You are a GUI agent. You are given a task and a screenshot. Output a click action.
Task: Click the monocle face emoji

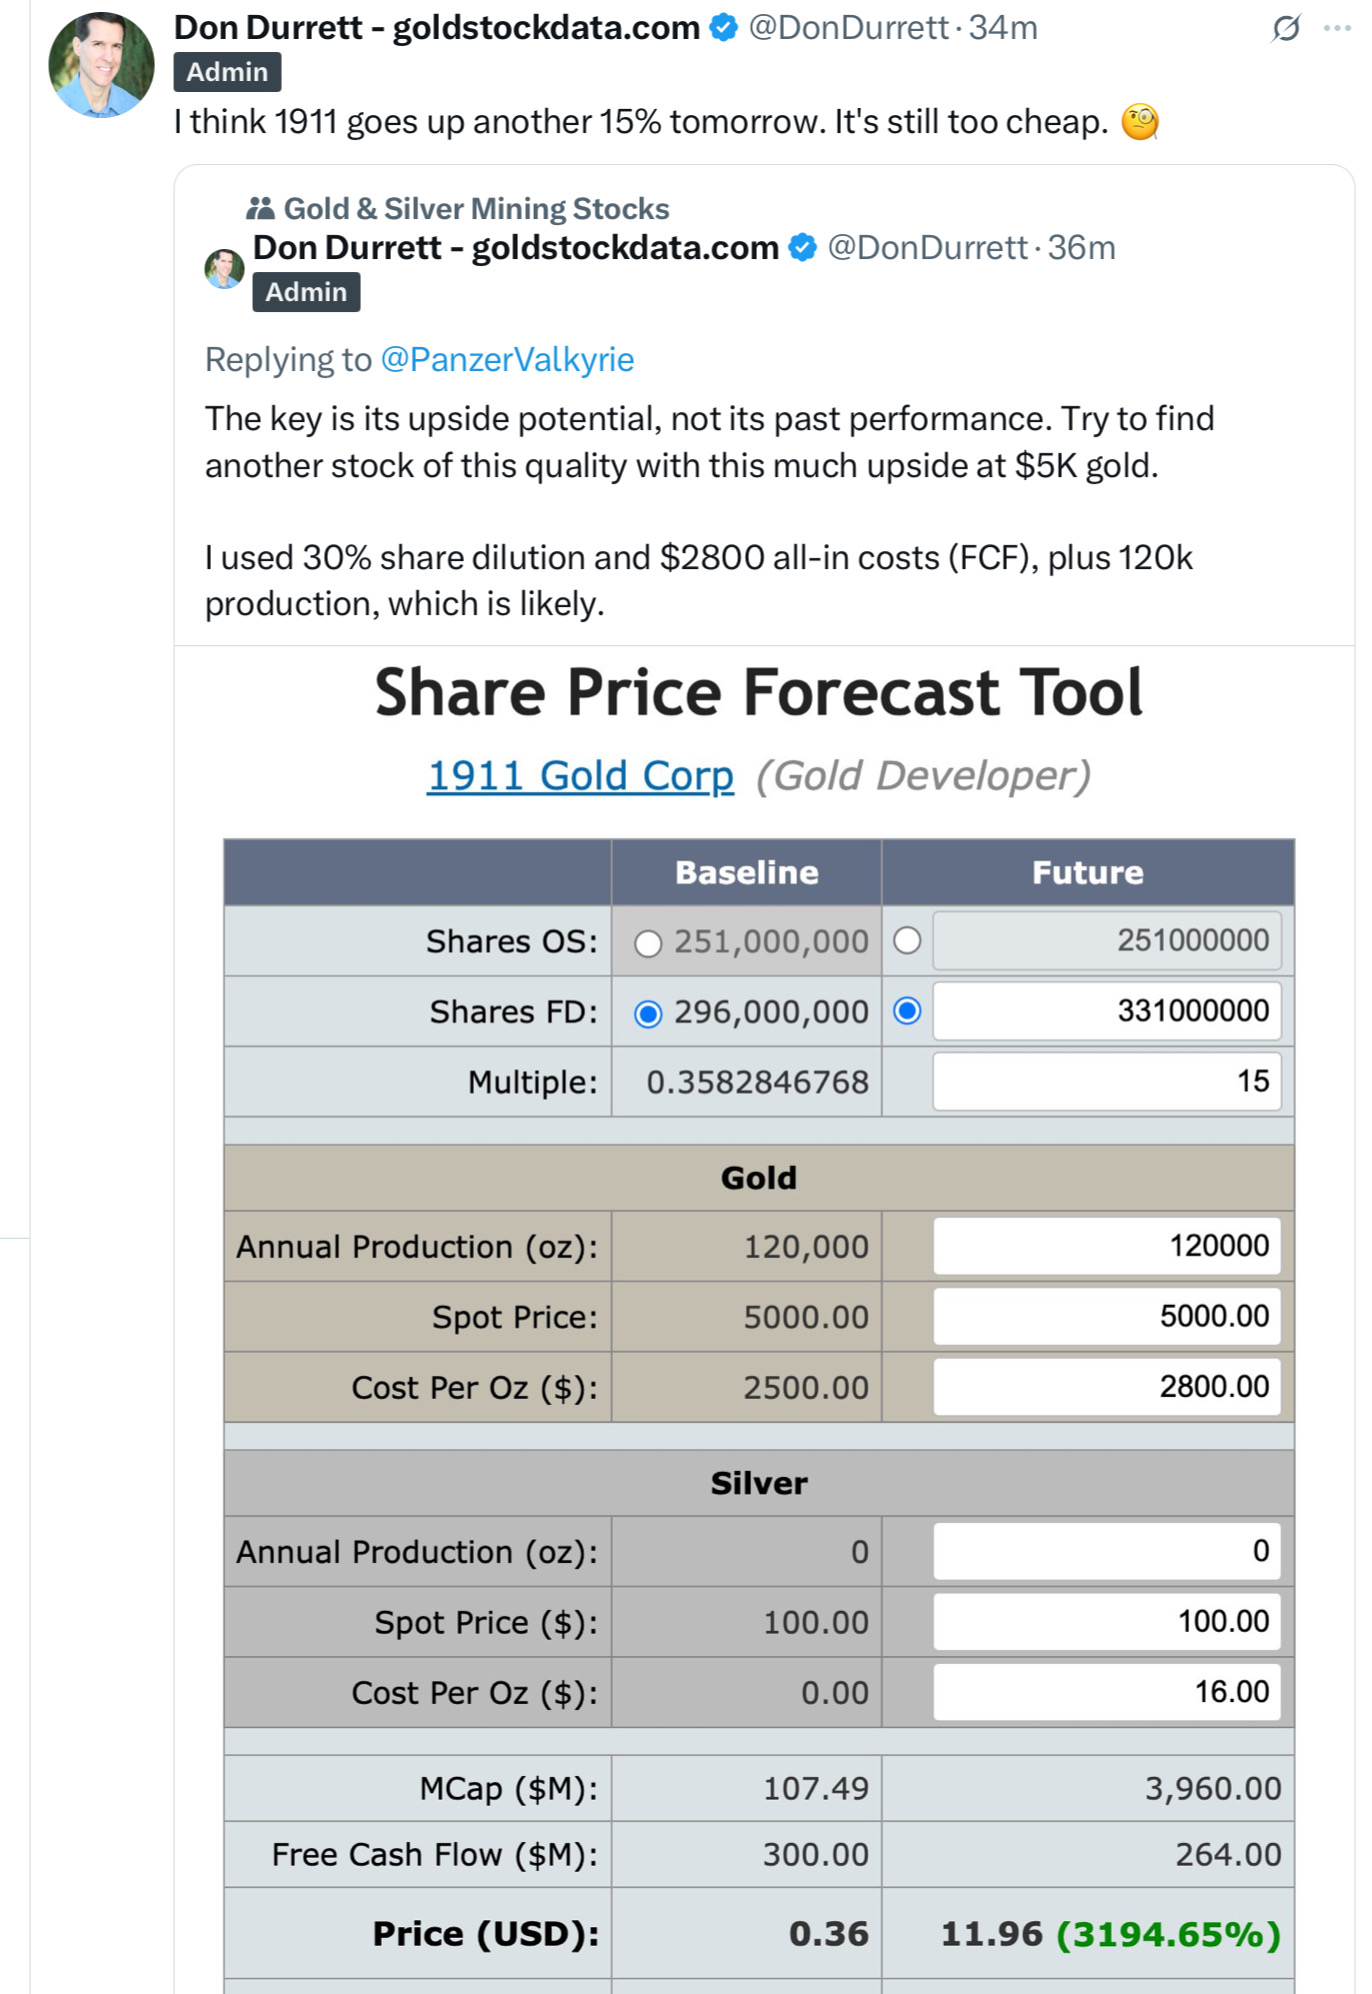point(1140,122)
